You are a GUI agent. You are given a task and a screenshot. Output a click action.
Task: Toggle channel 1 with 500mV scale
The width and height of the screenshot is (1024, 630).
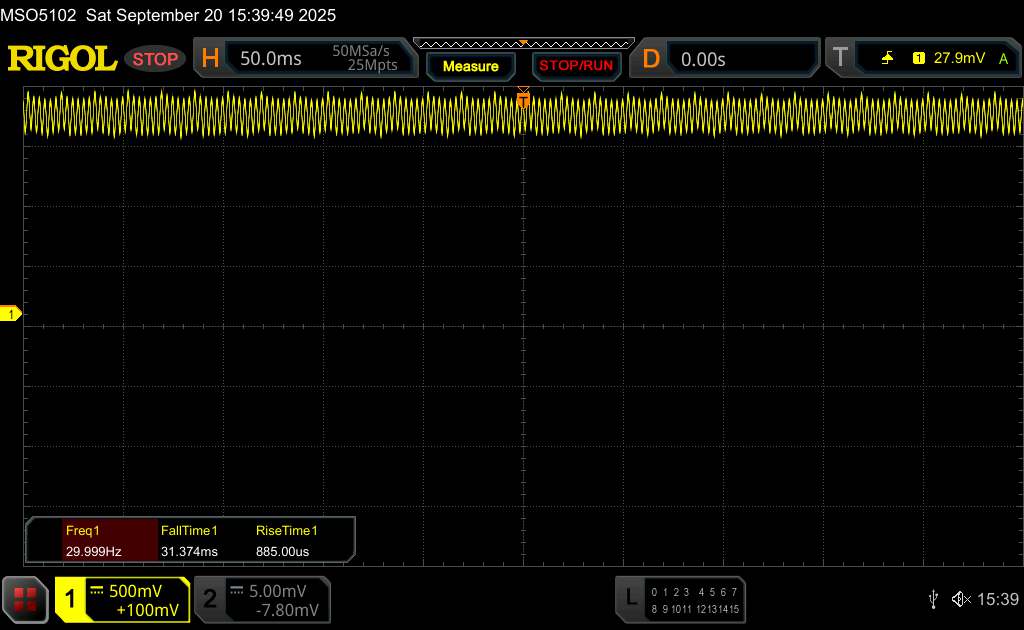point(122,599)
